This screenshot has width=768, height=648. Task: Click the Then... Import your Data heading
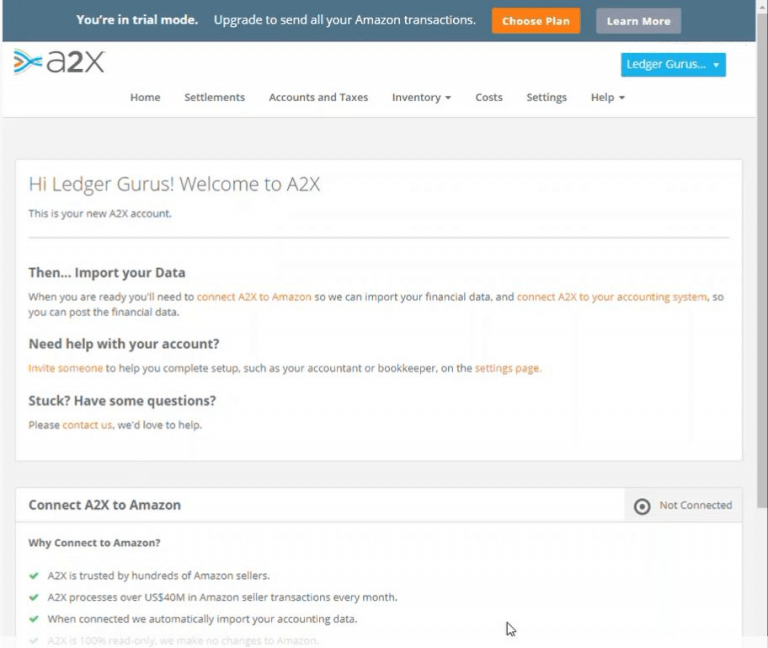coord(107,273)
